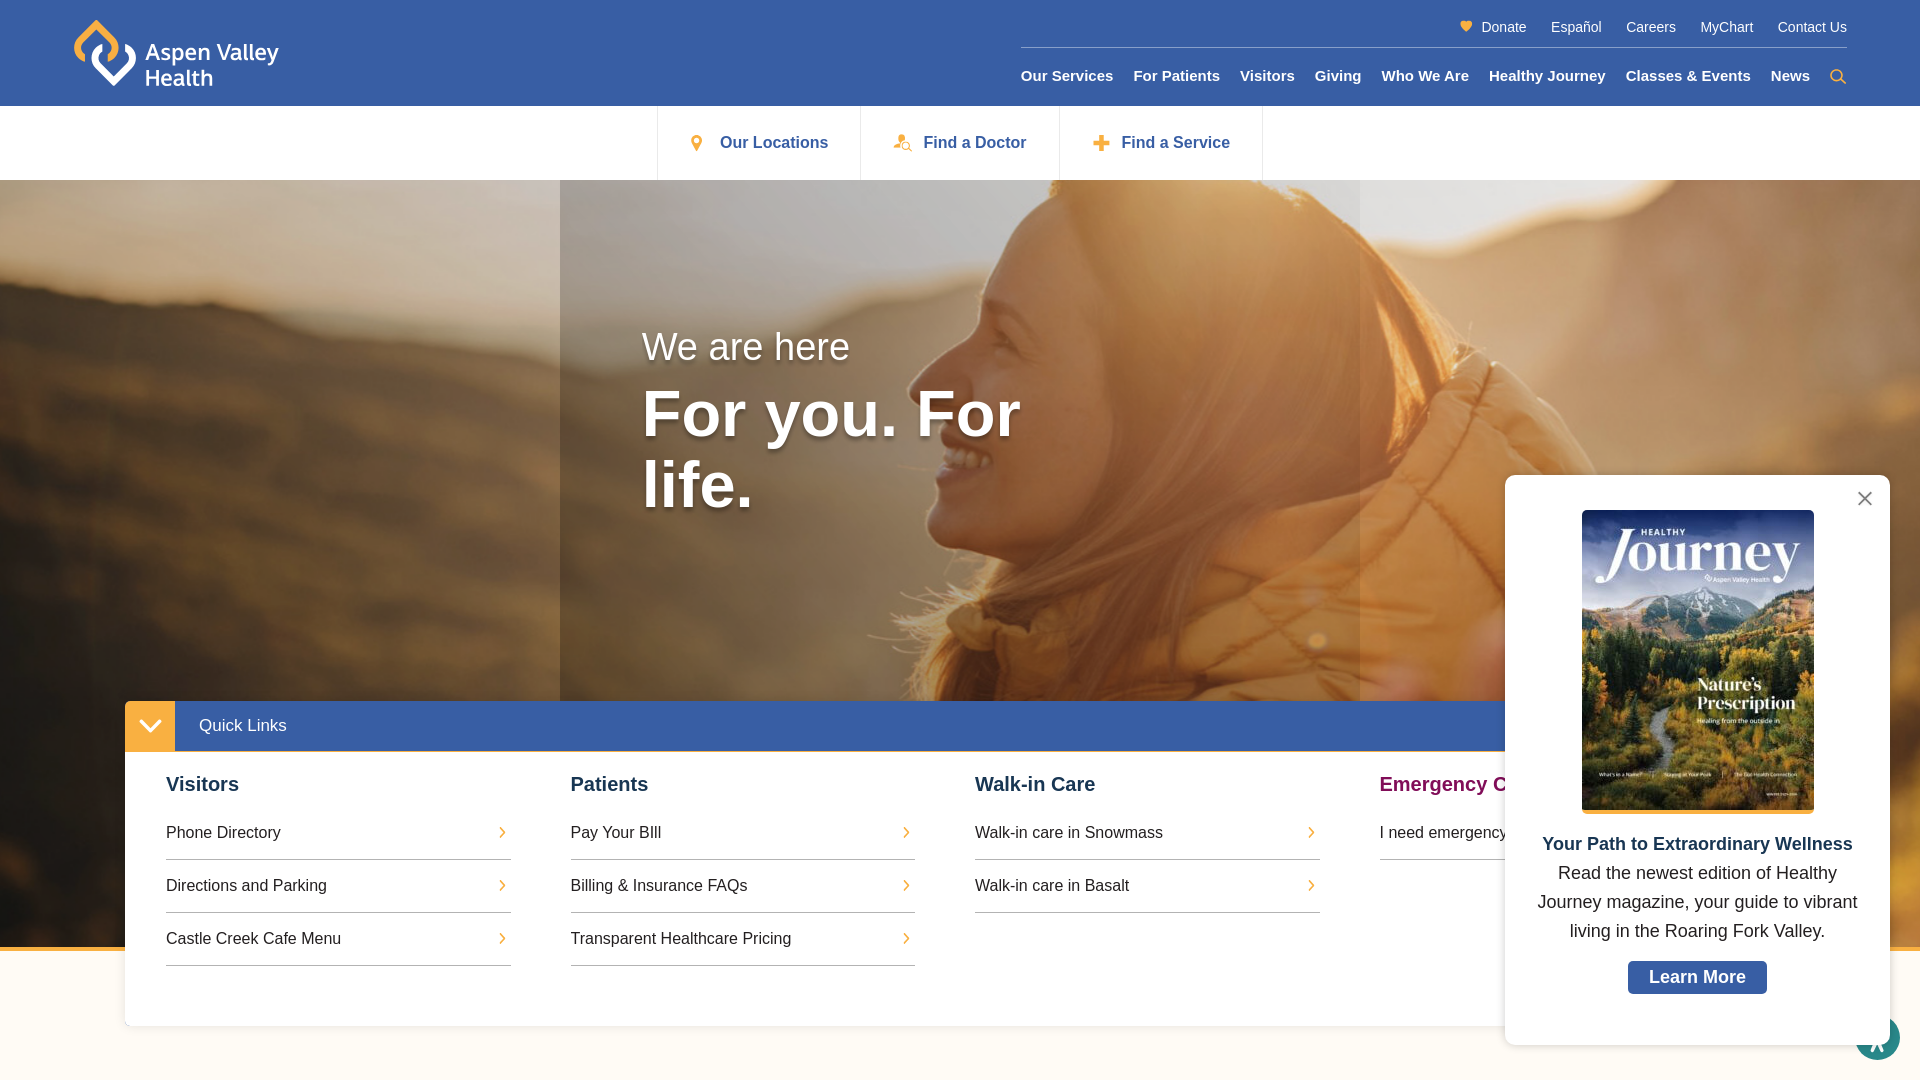Viewport: 1920px width, 1080px height.
Task: Click the doctor search icon
Action: 902,143
